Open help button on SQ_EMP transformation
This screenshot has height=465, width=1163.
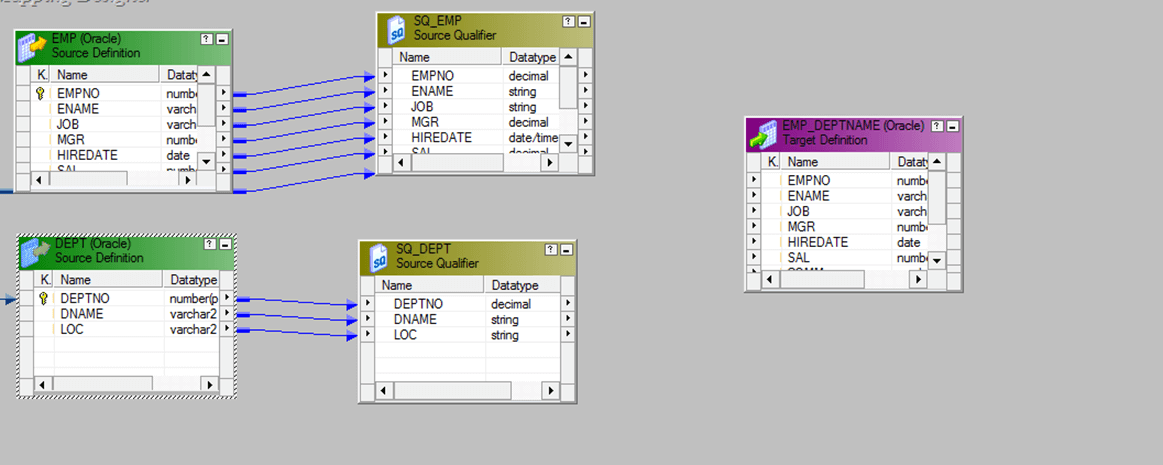(x=568, y=22)
